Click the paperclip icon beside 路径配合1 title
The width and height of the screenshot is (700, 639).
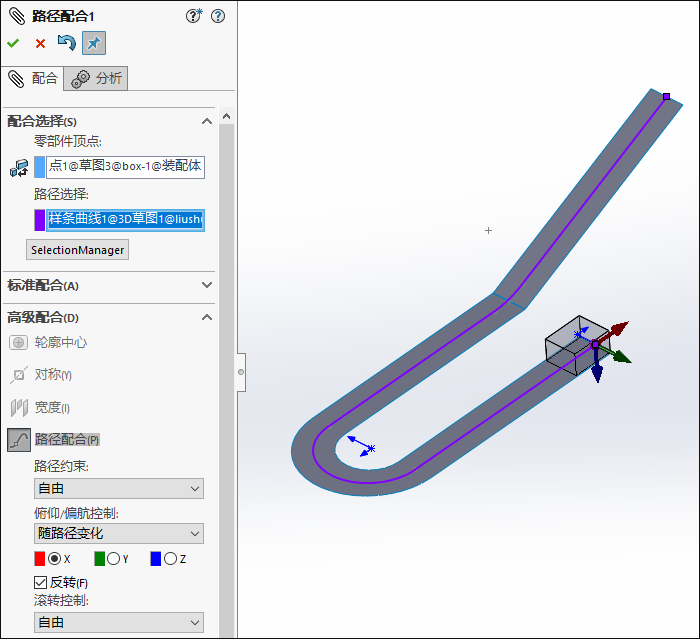(x=17, y=16)
